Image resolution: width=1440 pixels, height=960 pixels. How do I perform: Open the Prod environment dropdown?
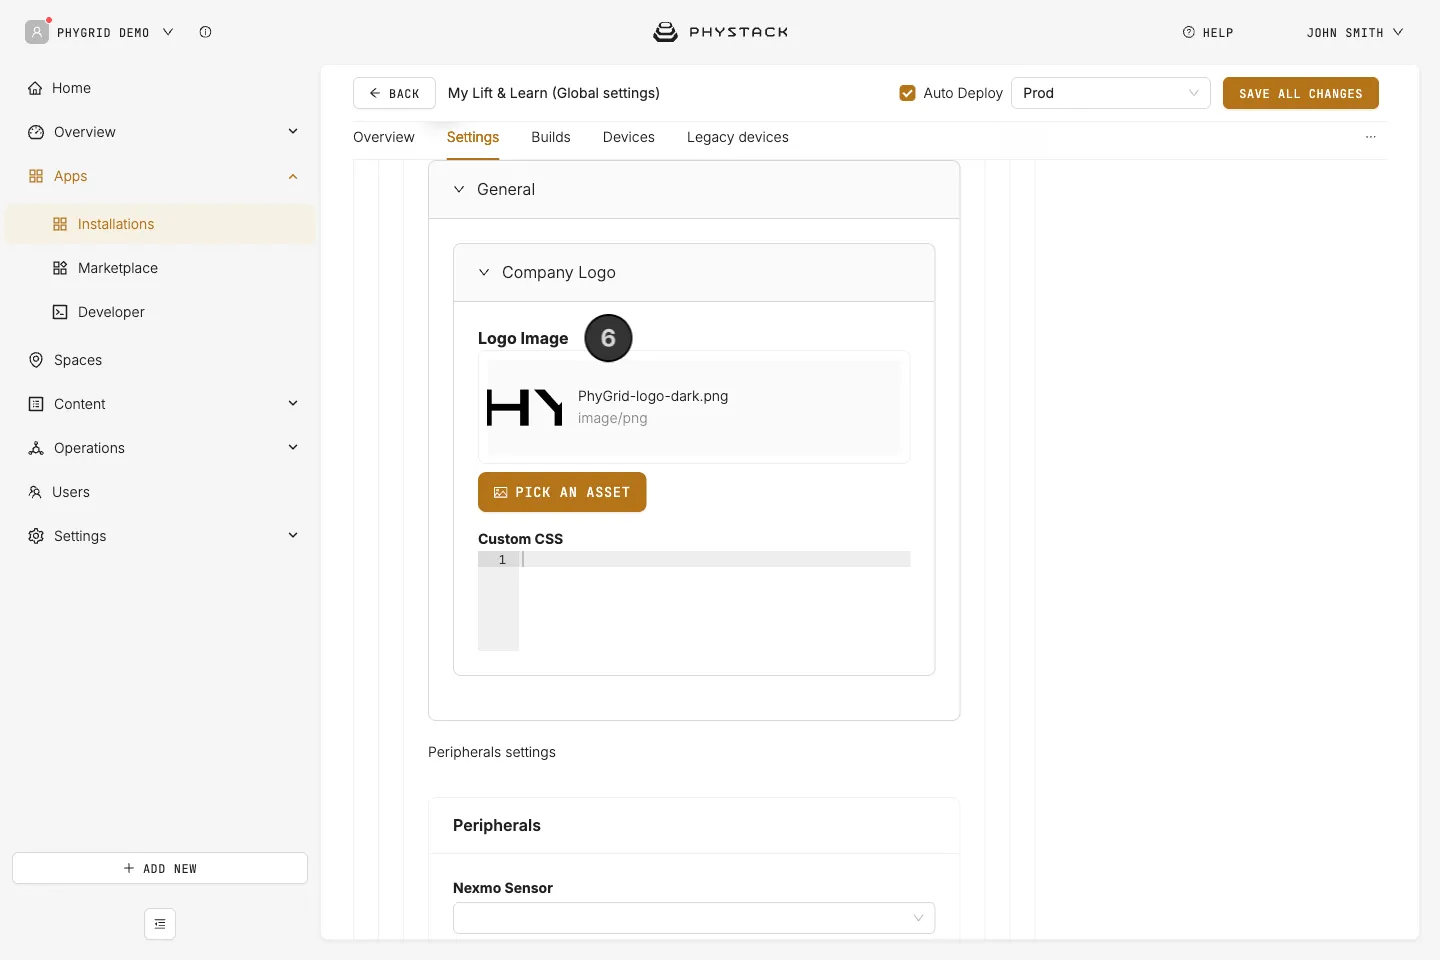pyautogui.click(x=1111, y=93)
